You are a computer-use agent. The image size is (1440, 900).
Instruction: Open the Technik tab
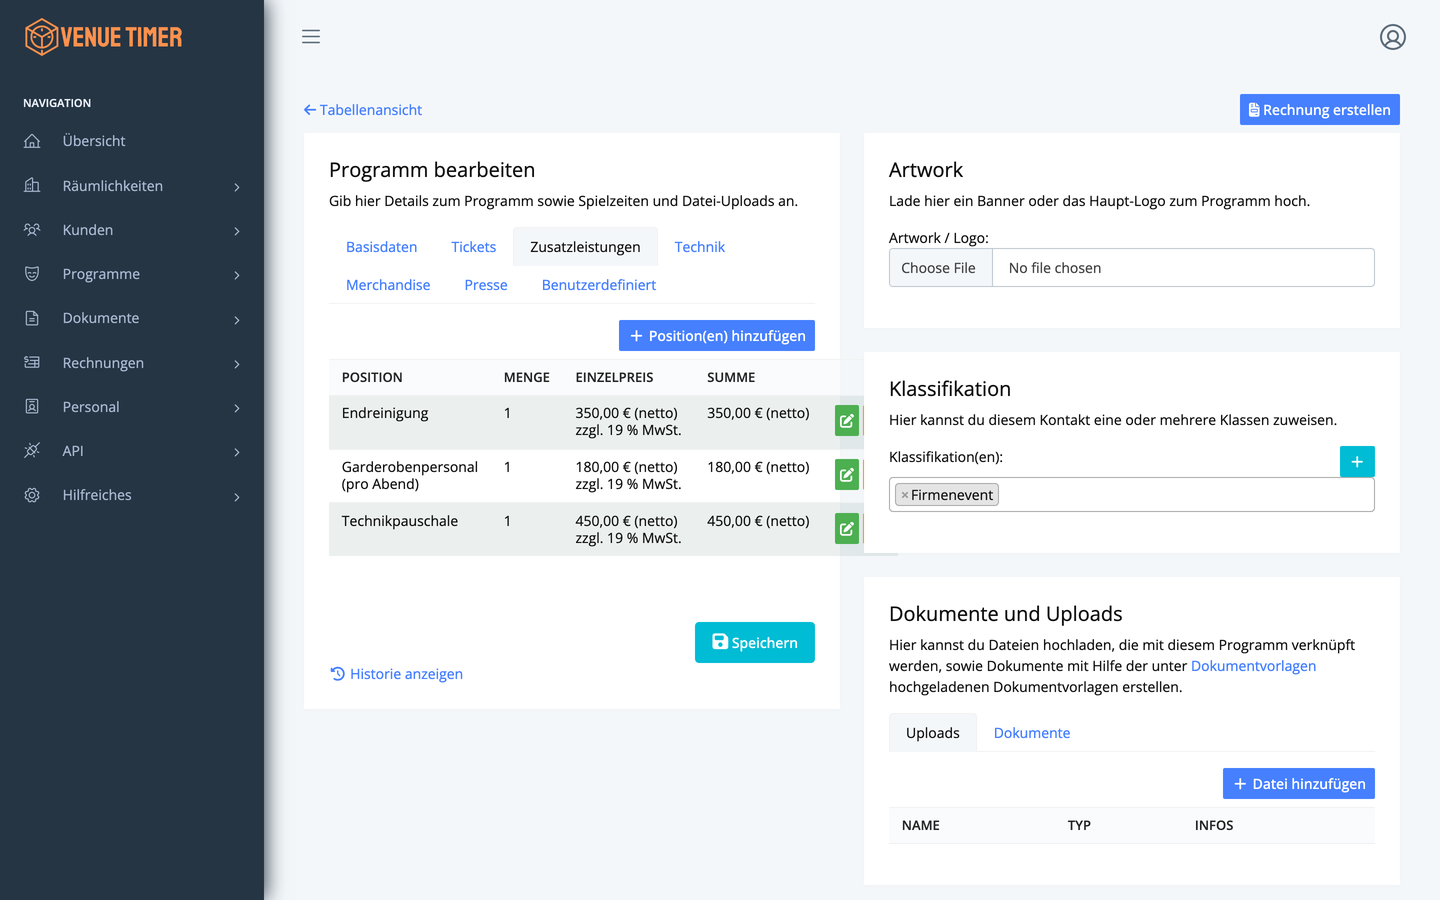[699, 247]
